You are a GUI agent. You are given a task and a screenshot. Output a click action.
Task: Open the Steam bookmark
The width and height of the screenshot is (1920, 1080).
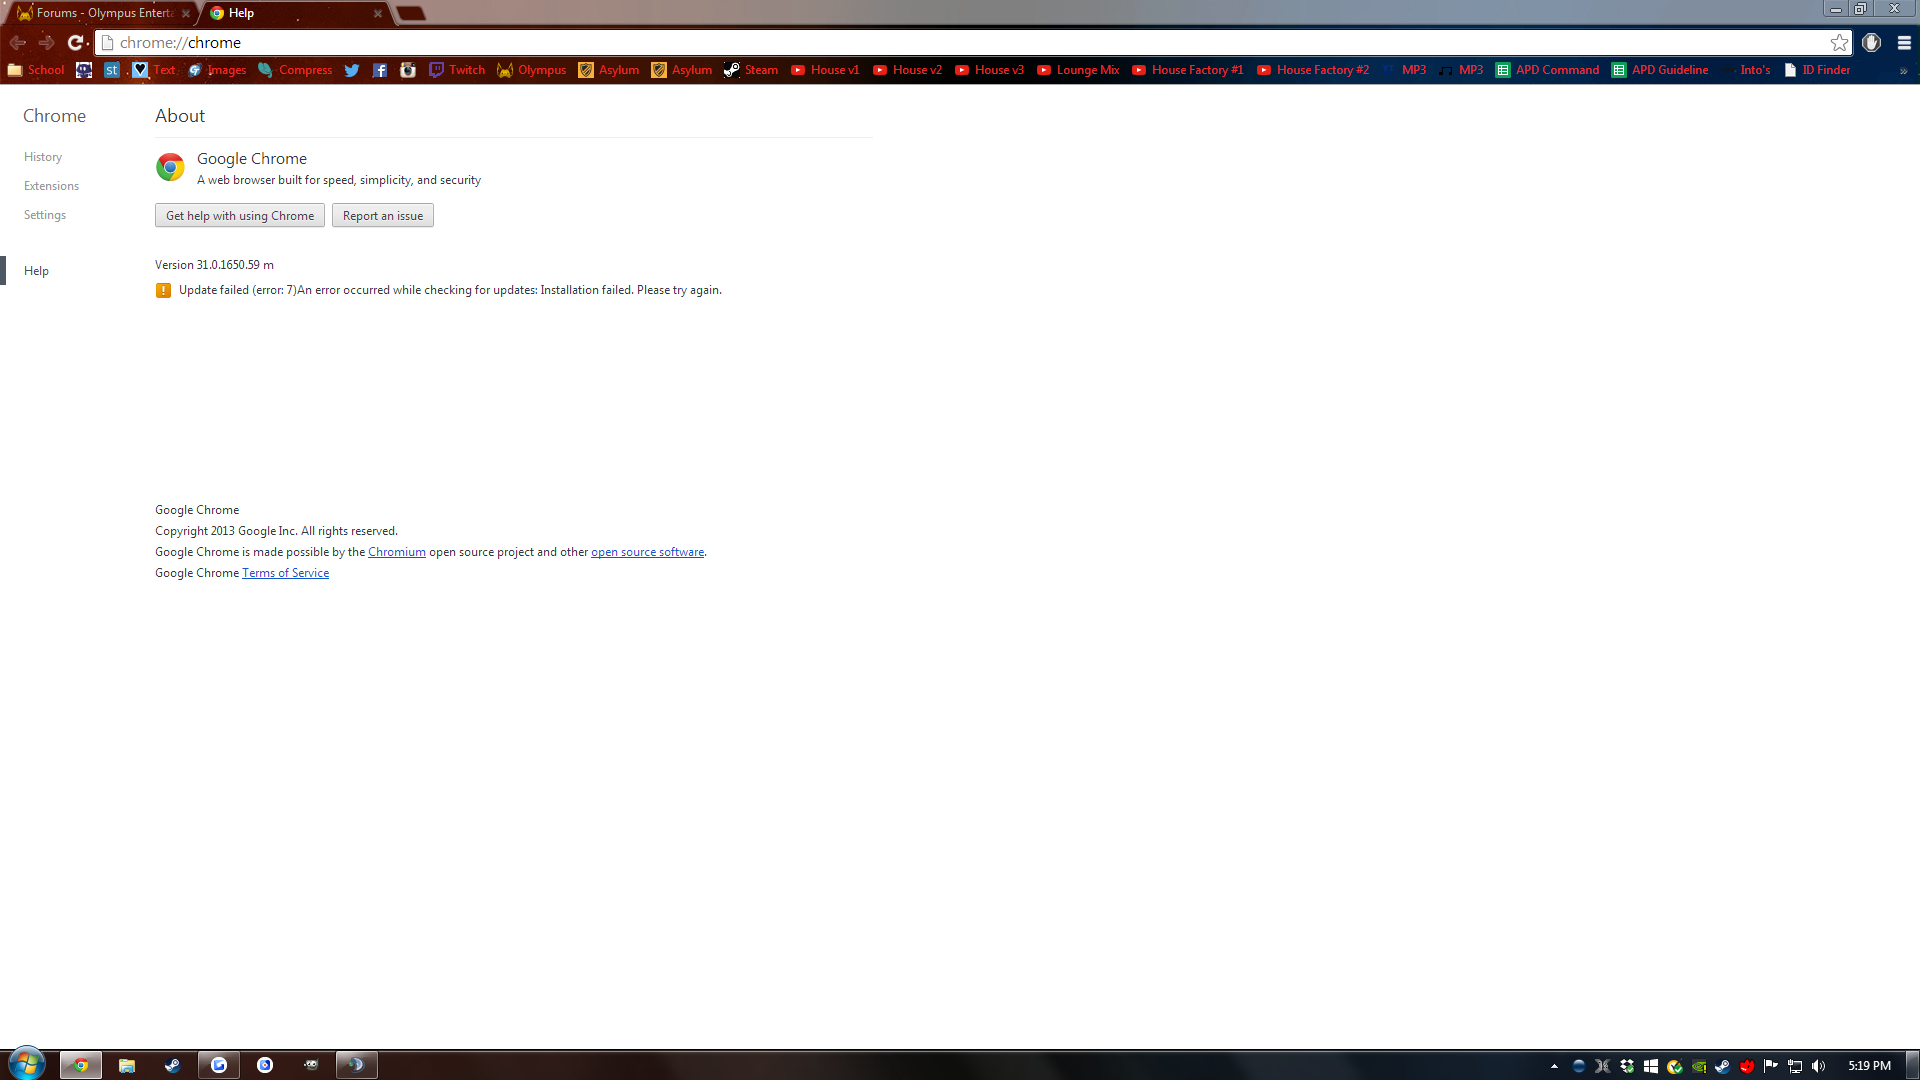(751, 70)
